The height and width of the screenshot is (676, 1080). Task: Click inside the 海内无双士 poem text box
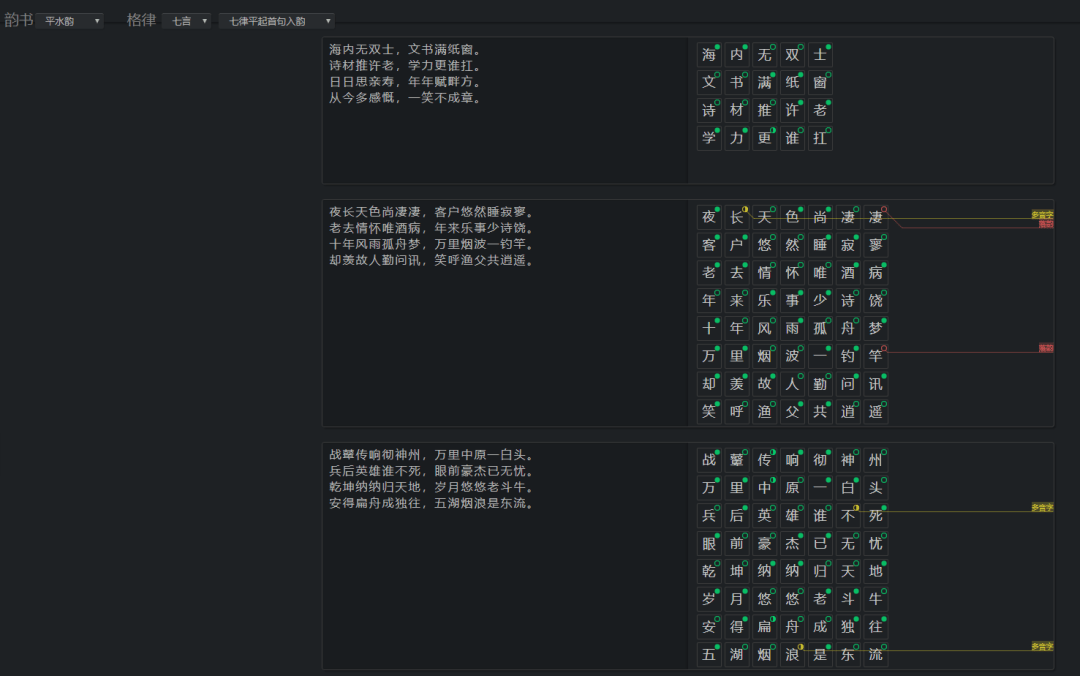(505, 110)
